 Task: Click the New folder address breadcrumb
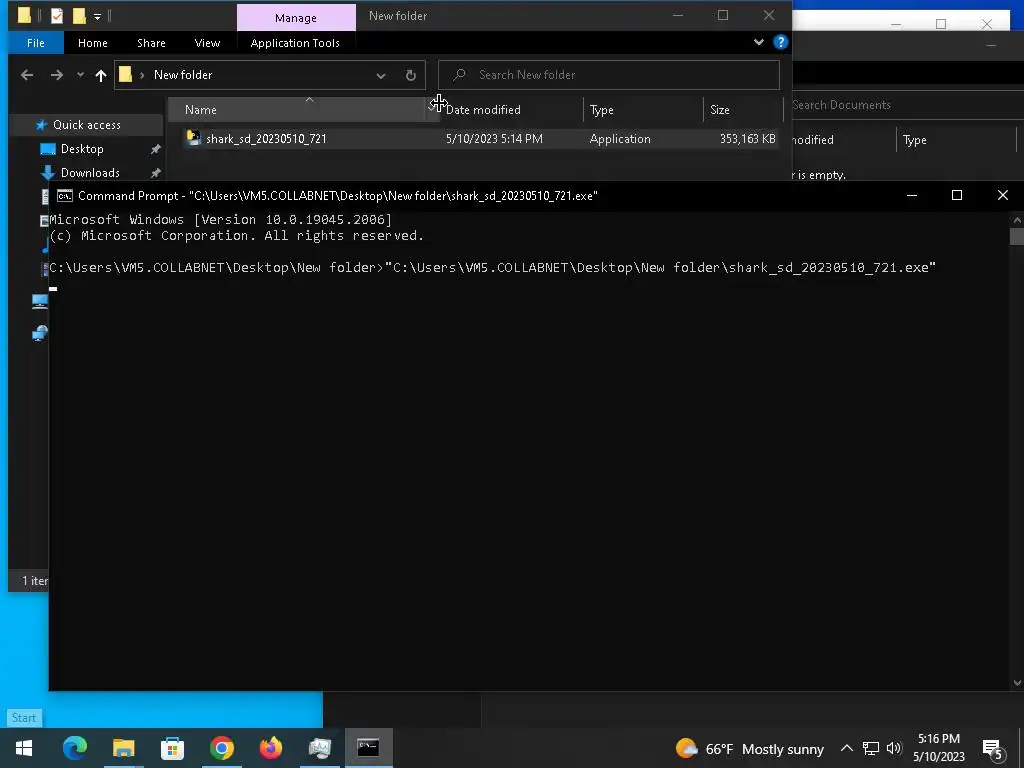click(183, 75)
